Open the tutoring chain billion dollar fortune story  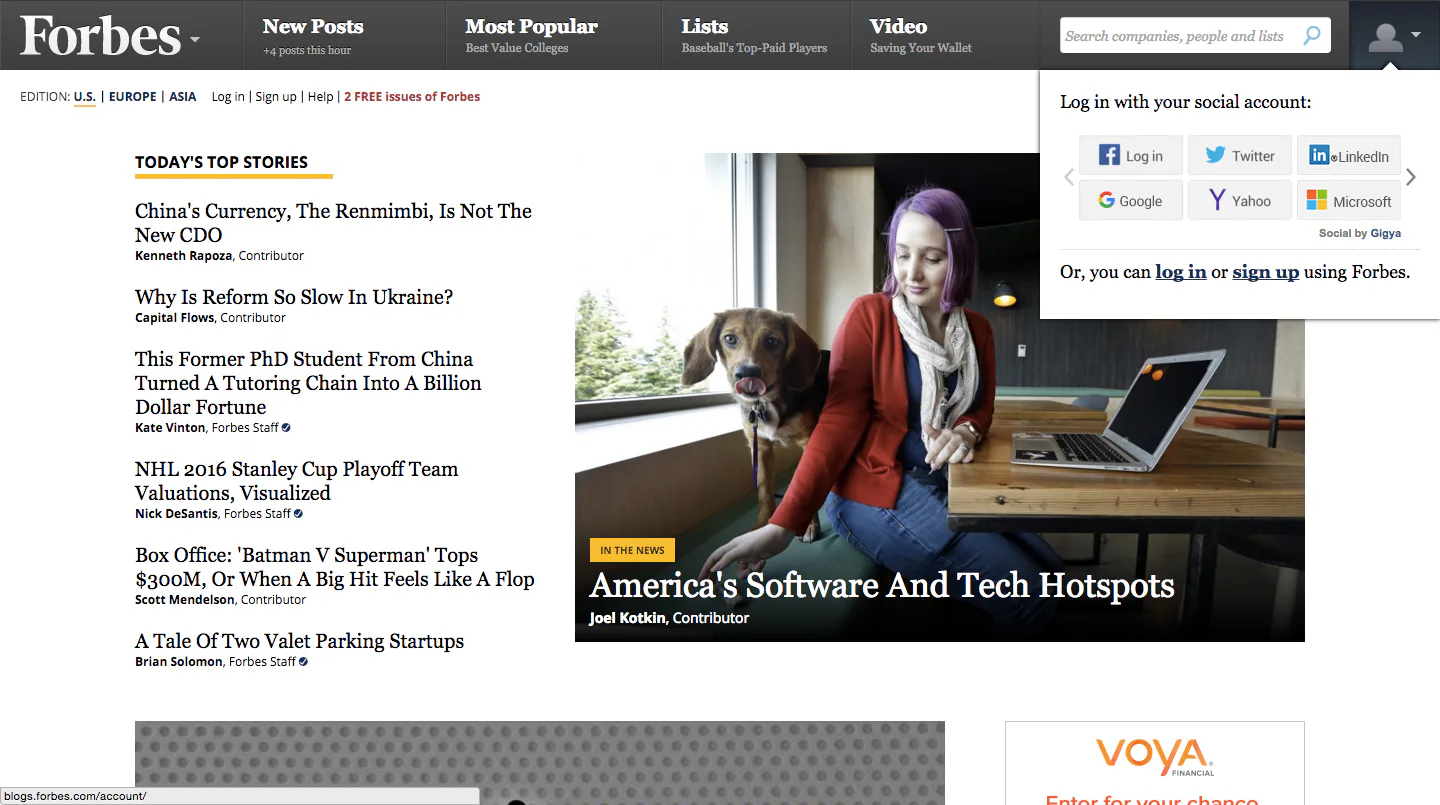308,383
